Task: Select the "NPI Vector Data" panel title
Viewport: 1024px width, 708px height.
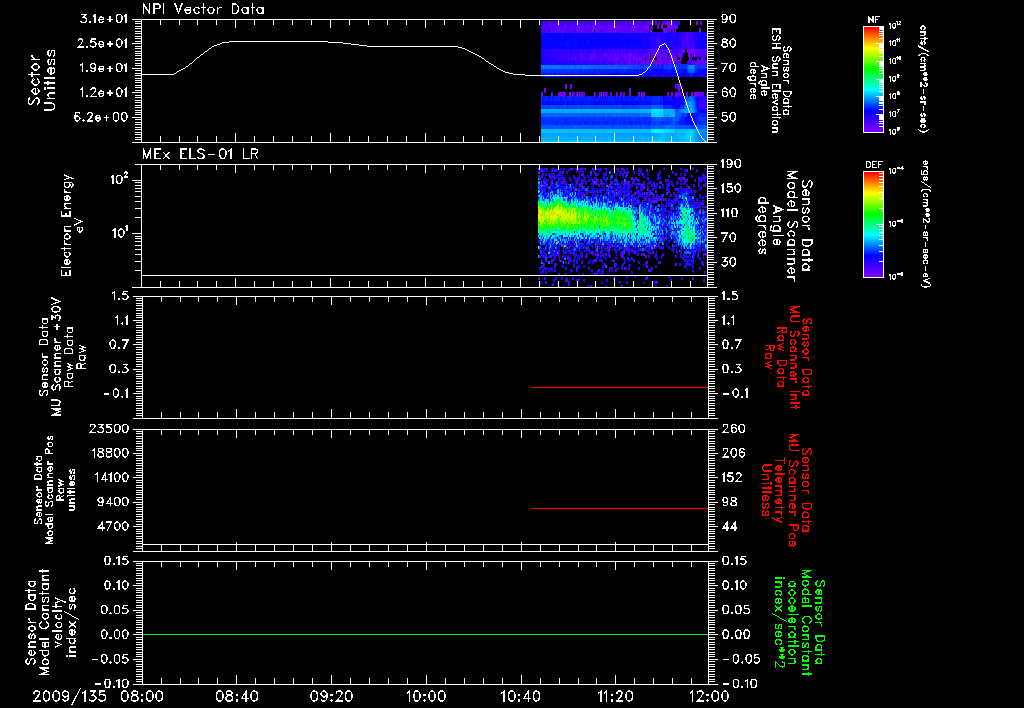Action: (203, 9)
